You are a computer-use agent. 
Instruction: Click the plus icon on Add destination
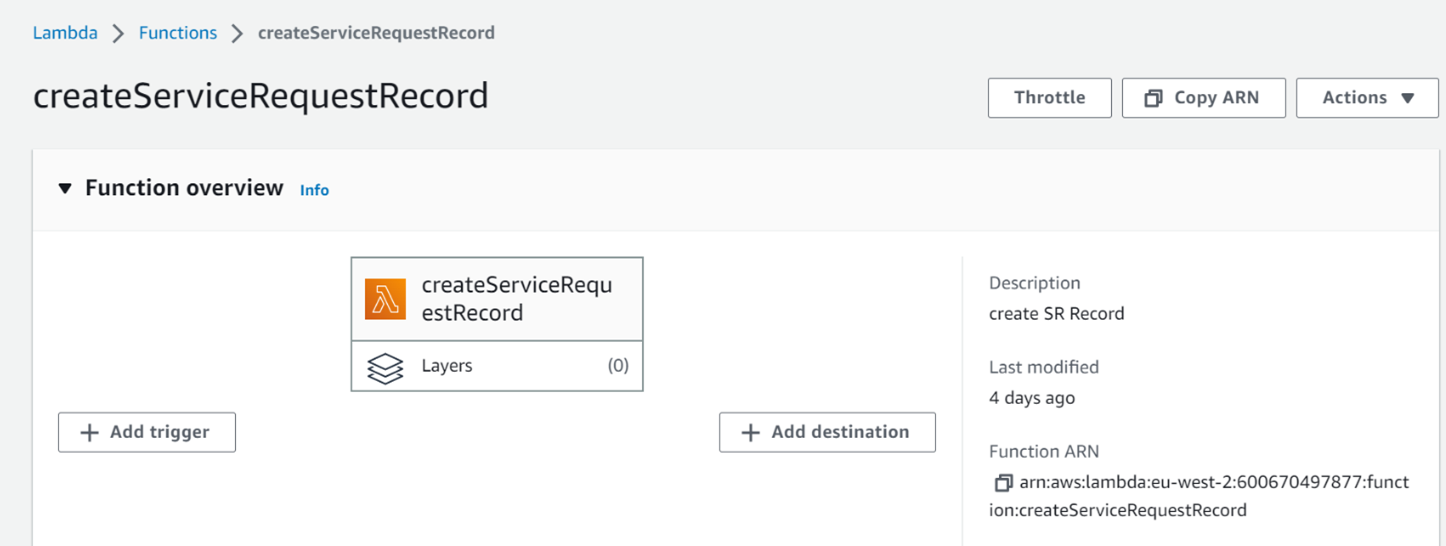pos(751,432)
